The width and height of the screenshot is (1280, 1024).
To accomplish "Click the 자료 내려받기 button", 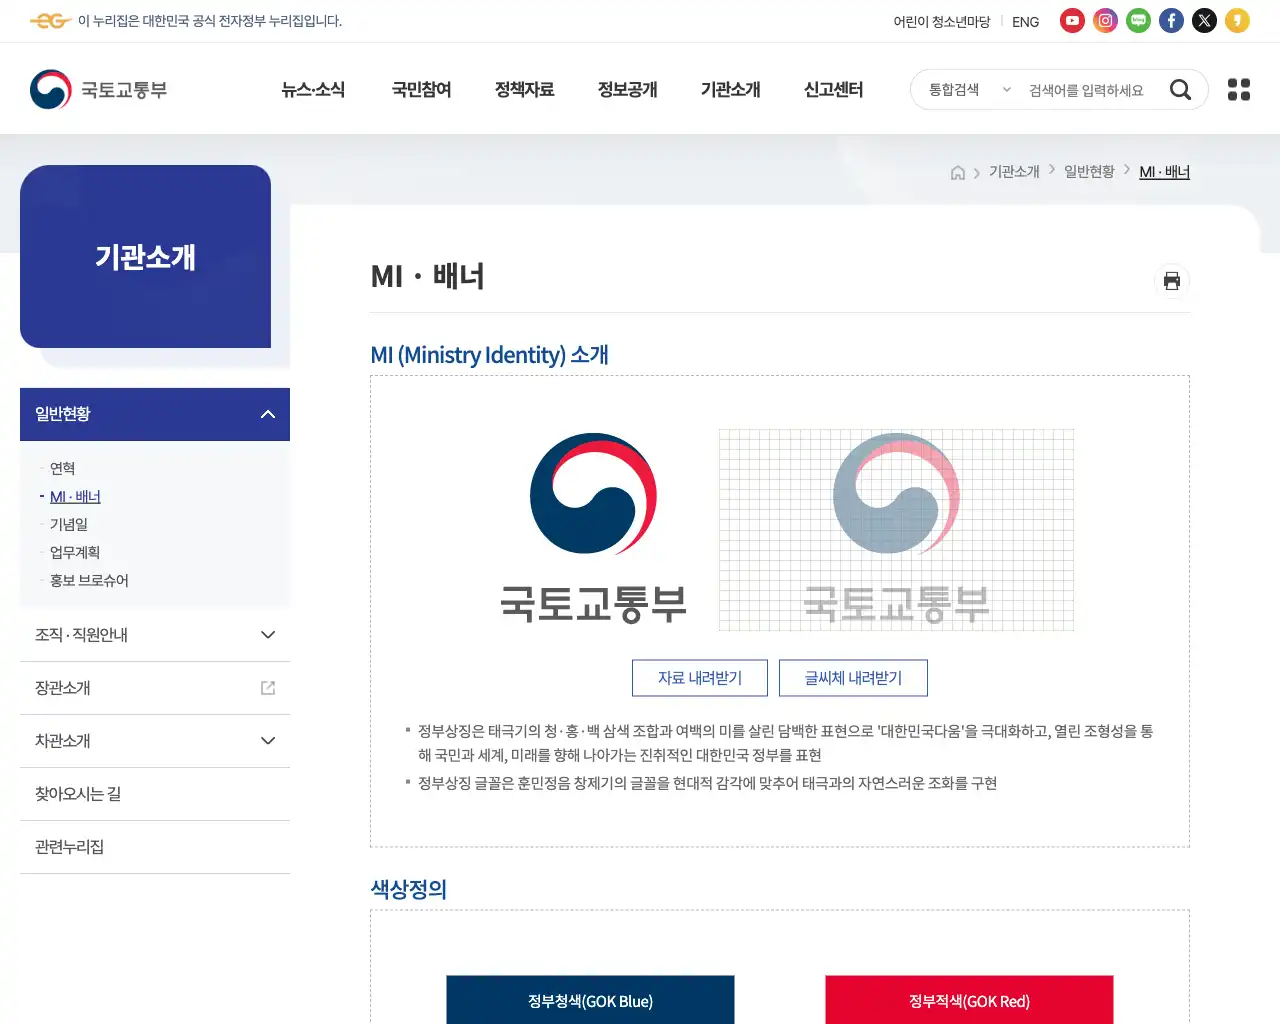I will click(700, 678).
